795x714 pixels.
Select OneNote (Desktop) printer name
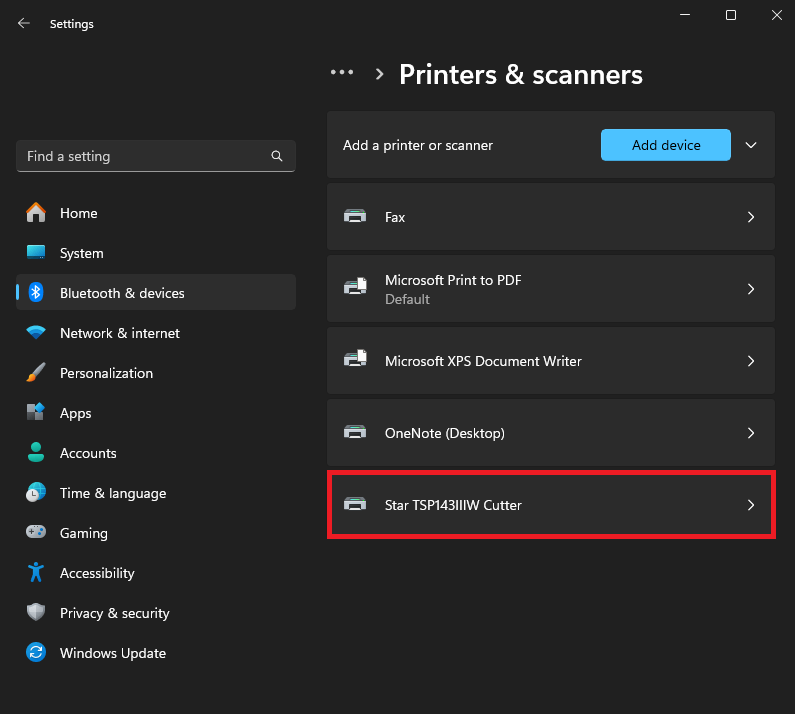pos(445,433)
